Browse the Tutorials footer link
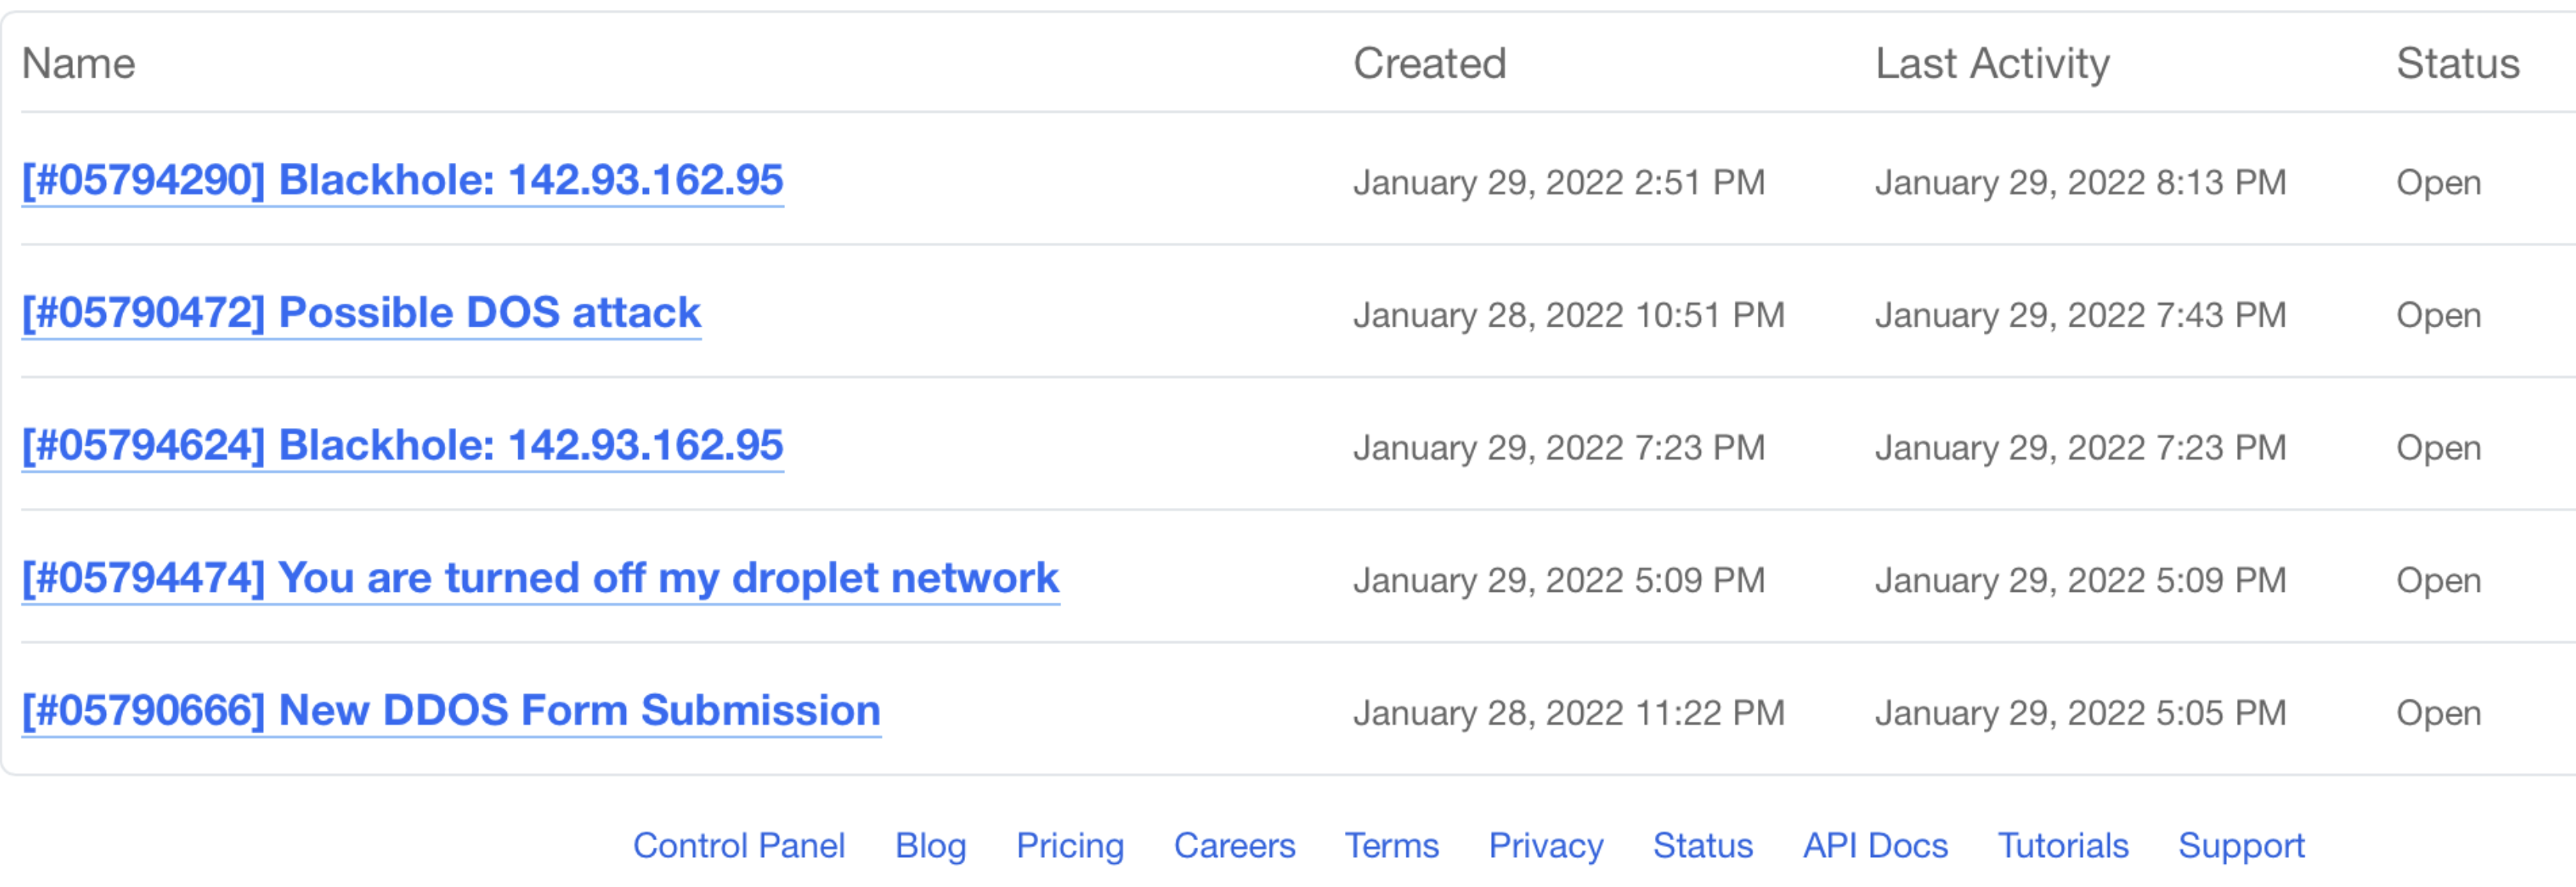The width and height of the screenshot is (2576, 887). click(x=2063, y=846)
